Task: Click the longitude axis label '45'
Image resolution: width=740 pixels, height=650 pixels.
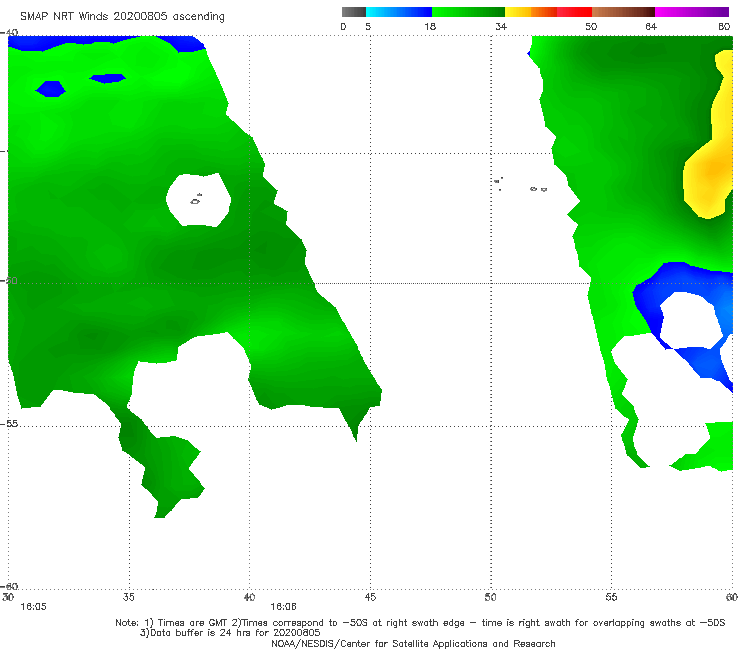Action: click(370, 597)
